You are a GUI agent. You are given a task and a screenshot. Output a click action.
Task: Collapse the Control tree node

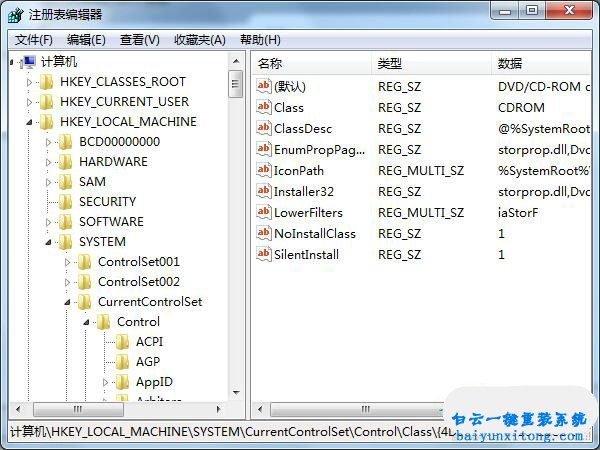pyautogui.click(x=86, y=323)
